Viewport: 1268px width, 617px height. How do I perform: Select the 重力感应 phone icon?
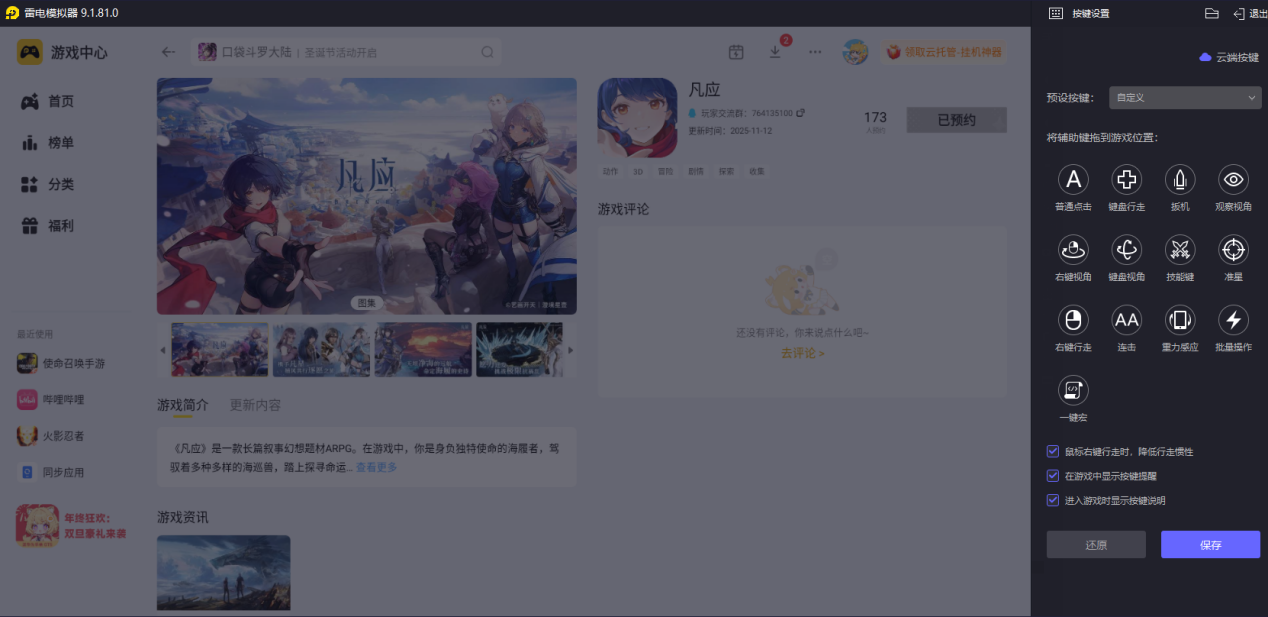coord(1180,320)
